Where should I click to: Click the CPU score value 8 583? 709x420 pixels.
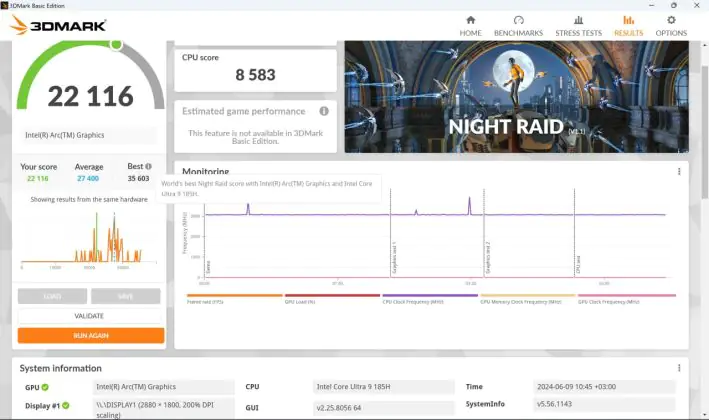255,75
